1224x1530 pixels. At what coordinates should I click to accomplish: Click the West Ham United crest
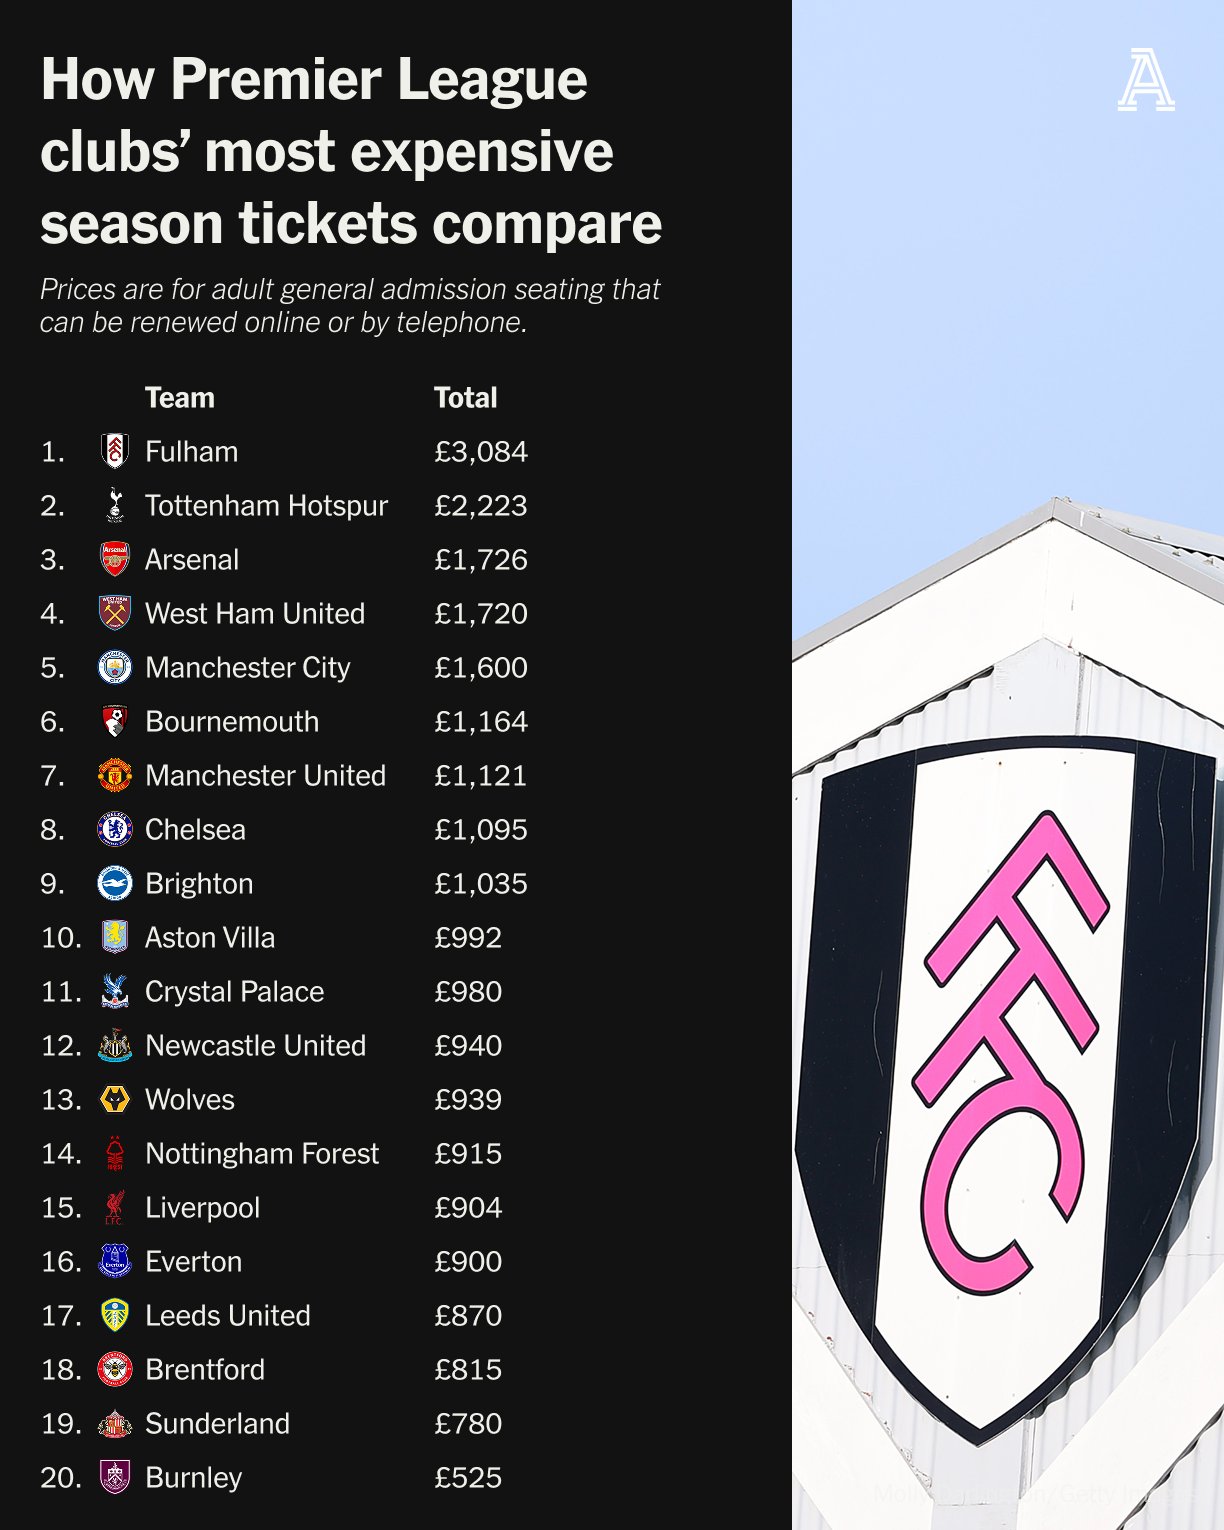(115, 613)
